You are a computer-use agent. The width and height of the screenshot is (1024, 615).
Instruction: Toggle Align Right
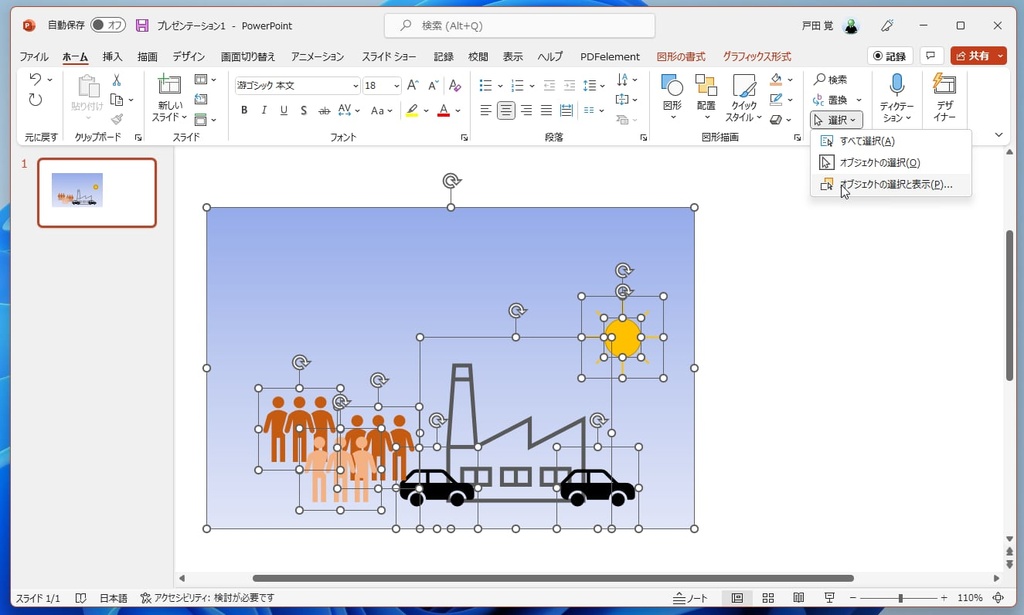[526, 110]
